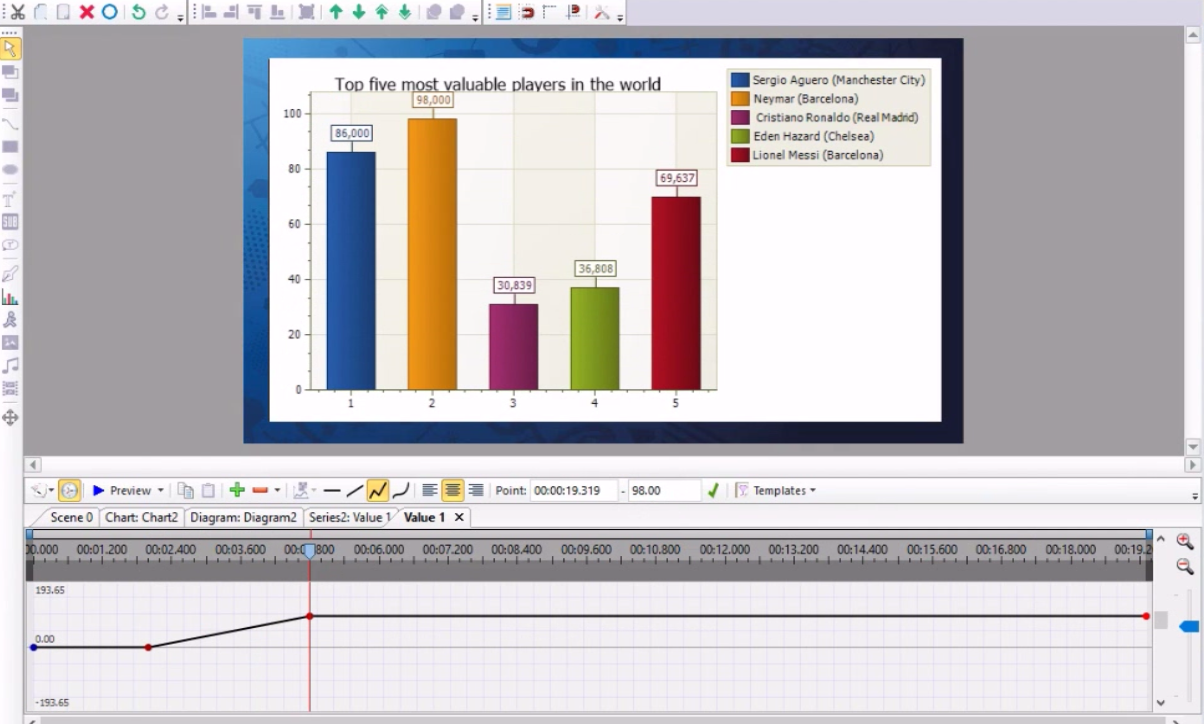Click the green Undo arrow

click(x=139, y=12)
